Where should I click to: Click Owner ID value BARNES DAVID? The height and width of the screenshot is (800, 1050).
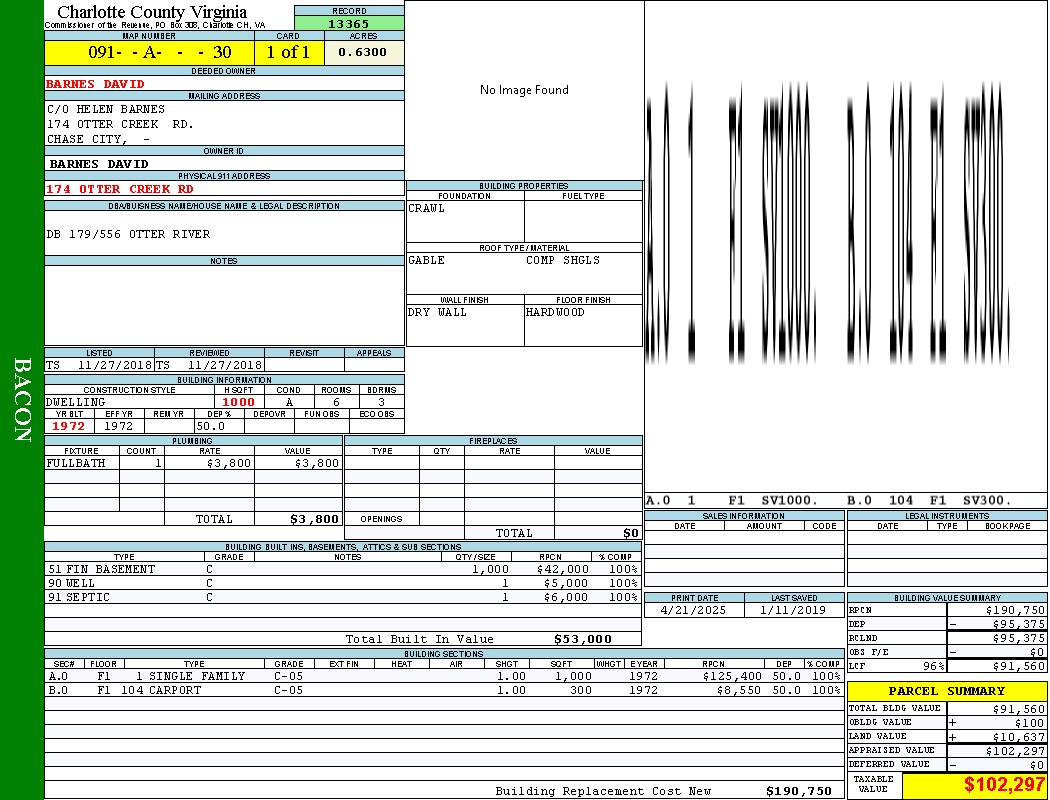click(x=98, y=164)
